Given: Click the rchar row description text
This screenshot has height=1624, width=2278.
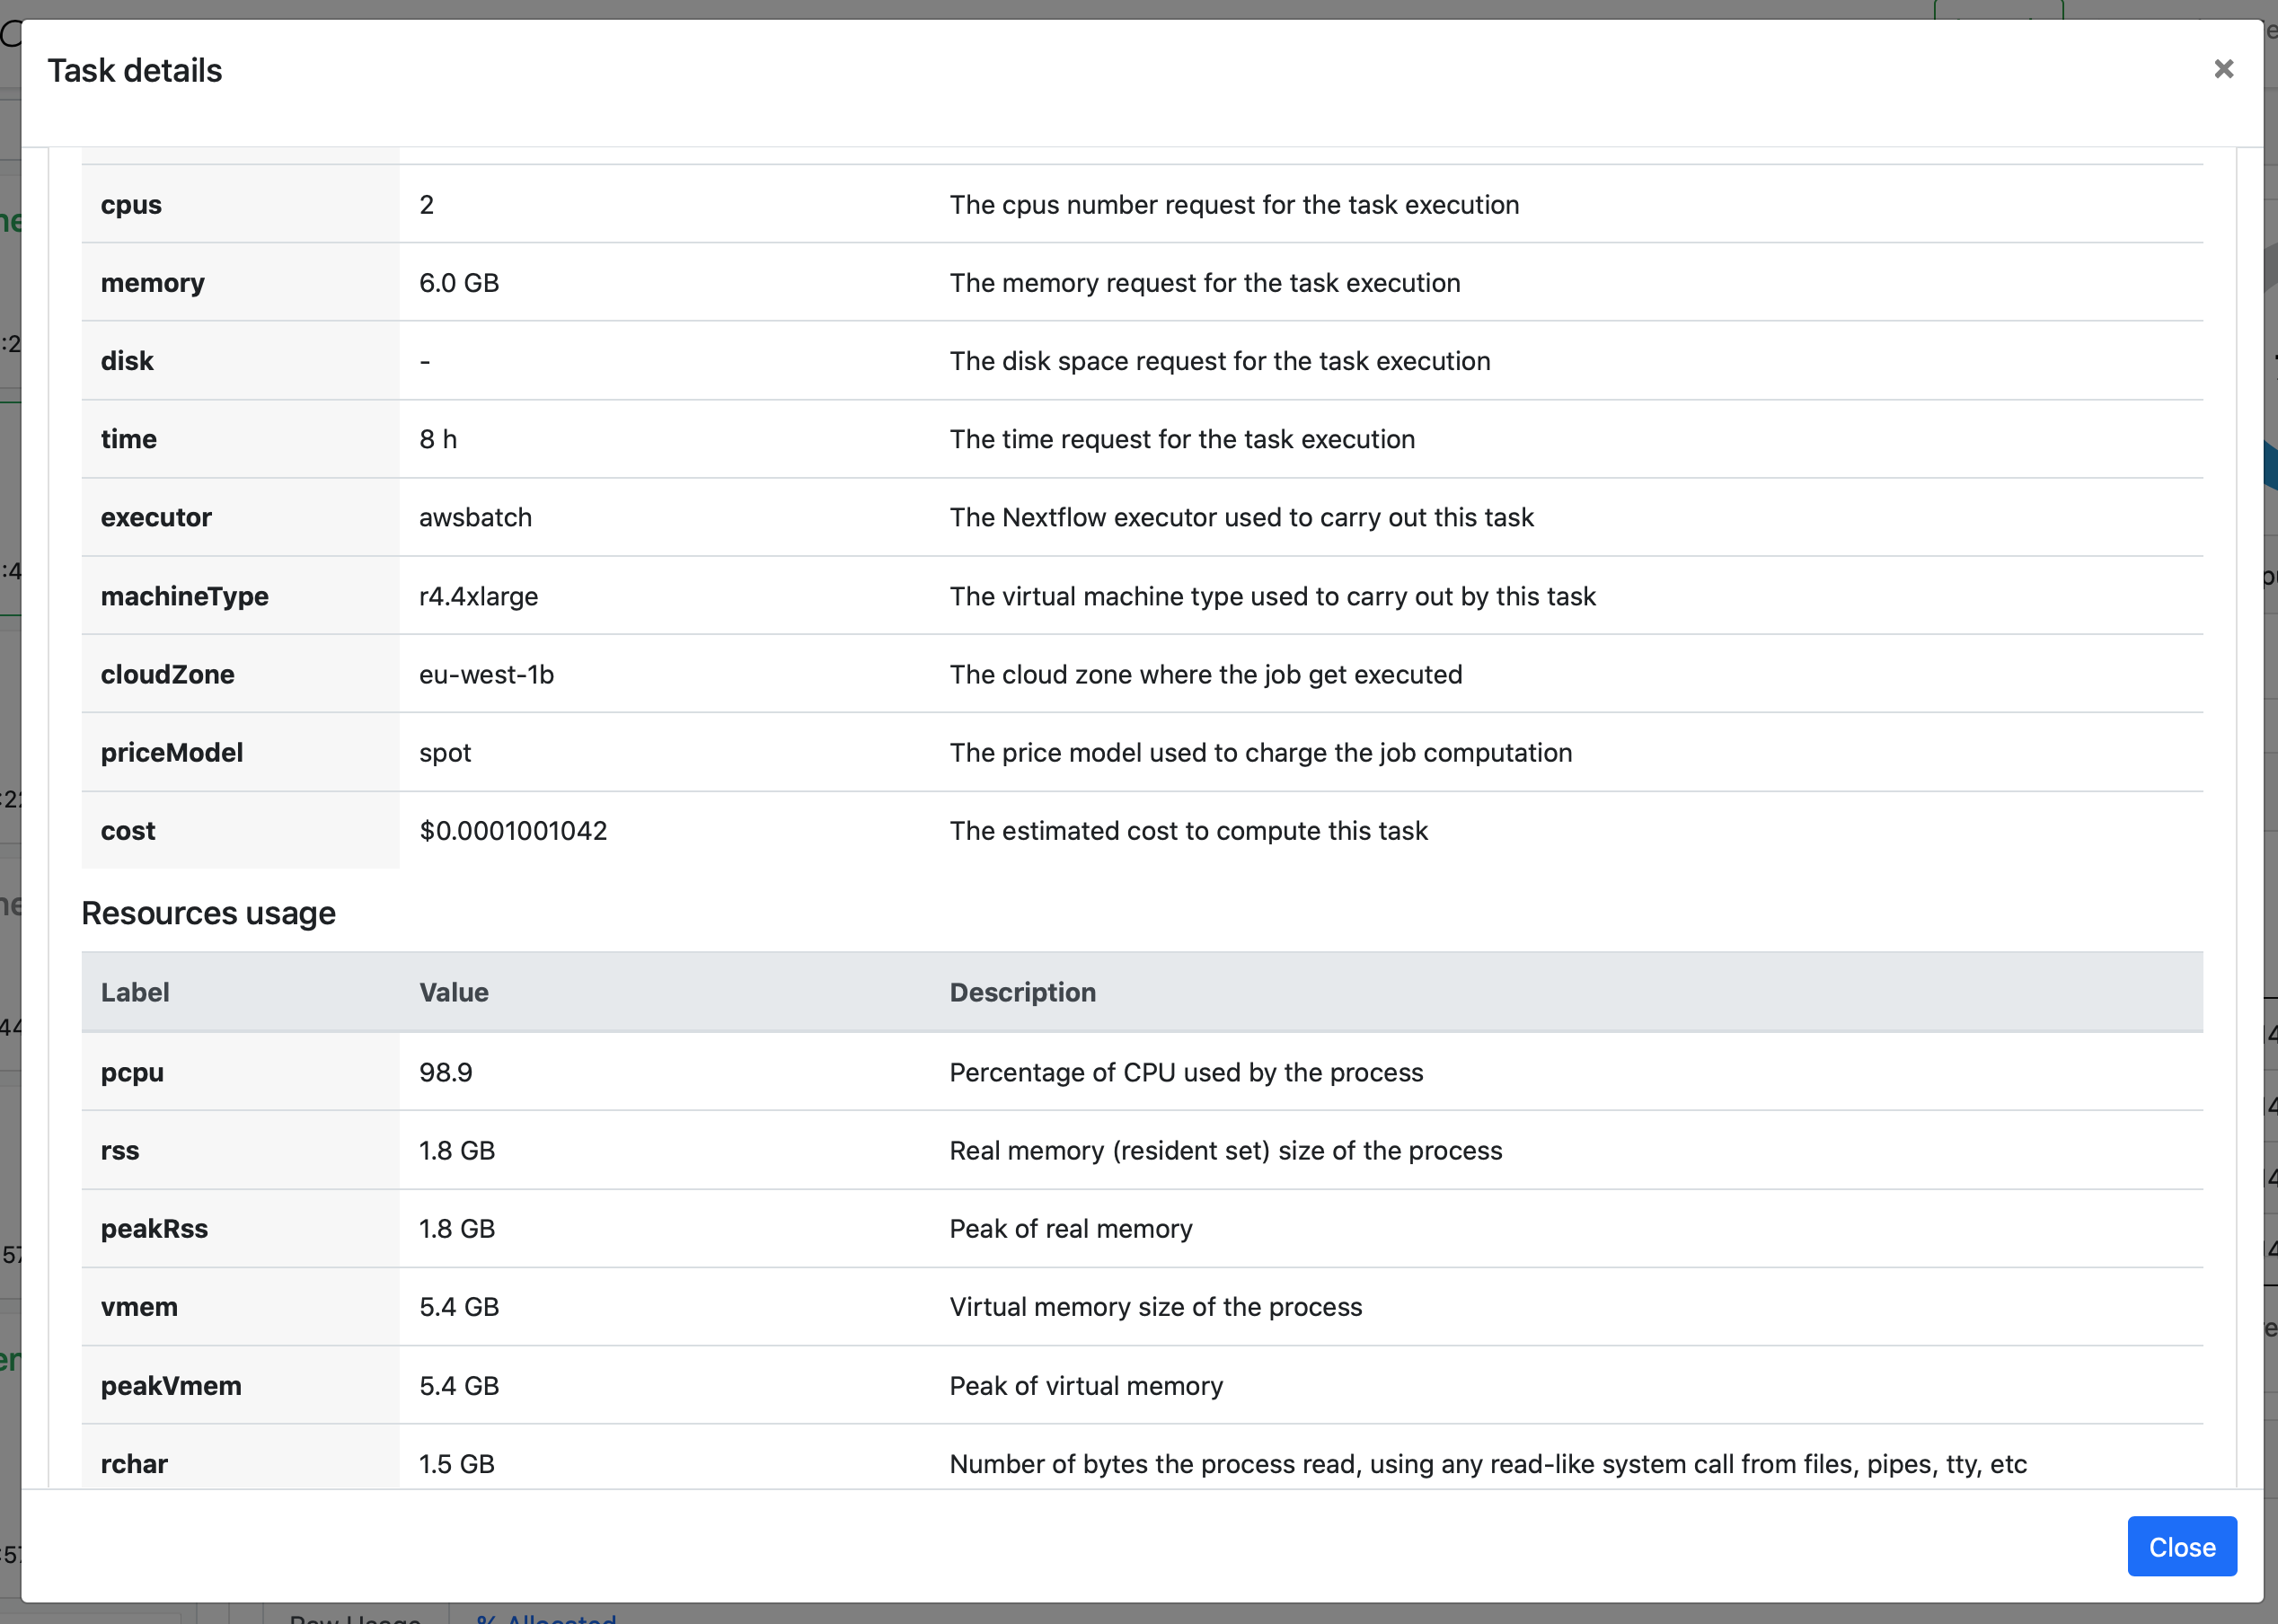Looking at the screenshot, I should pyautogui.click(x=1487, y=1463).
